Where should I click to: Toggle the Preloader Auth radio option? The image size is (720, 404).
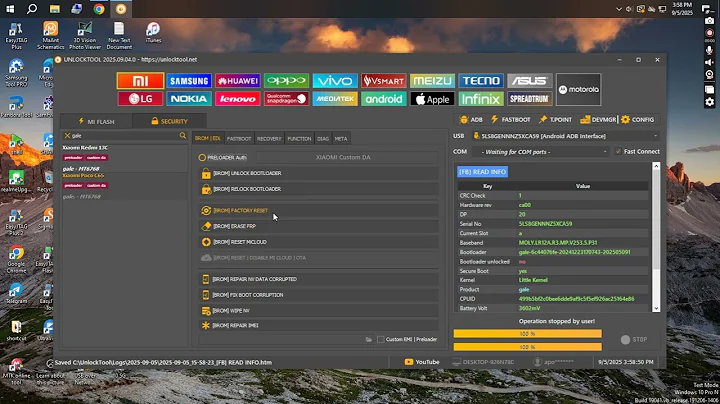tap(202, 157)
